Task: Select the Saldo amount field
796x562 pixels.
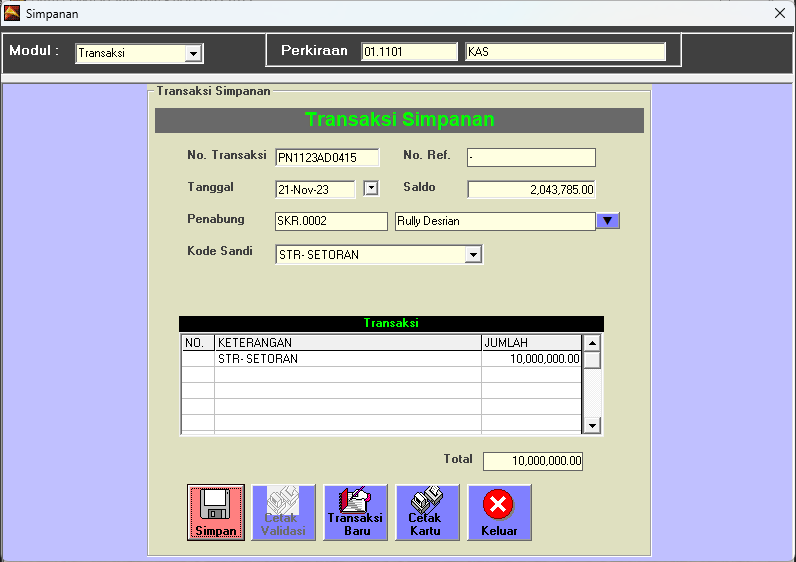Action: pos(530,189)
